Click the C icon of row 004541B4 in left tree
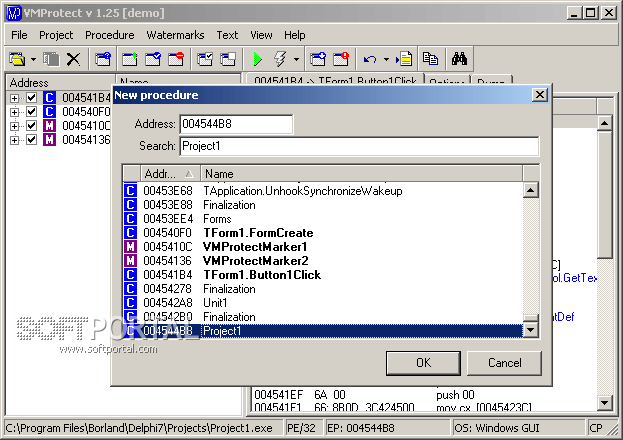 tap(49, 98)
